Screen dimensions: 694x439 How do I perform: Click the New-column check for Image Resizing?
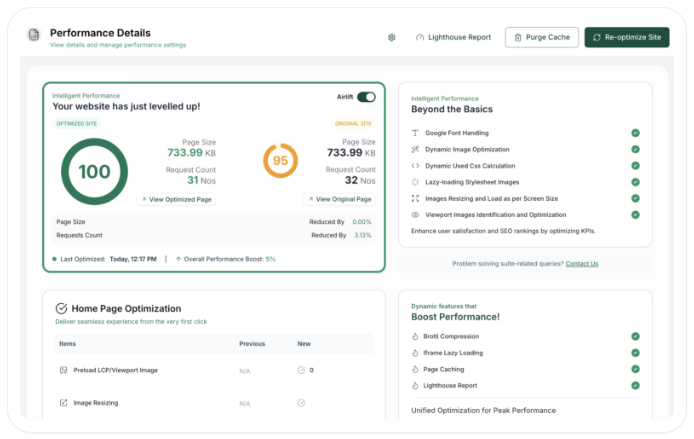pyautogui.click(x=301, y=403)
